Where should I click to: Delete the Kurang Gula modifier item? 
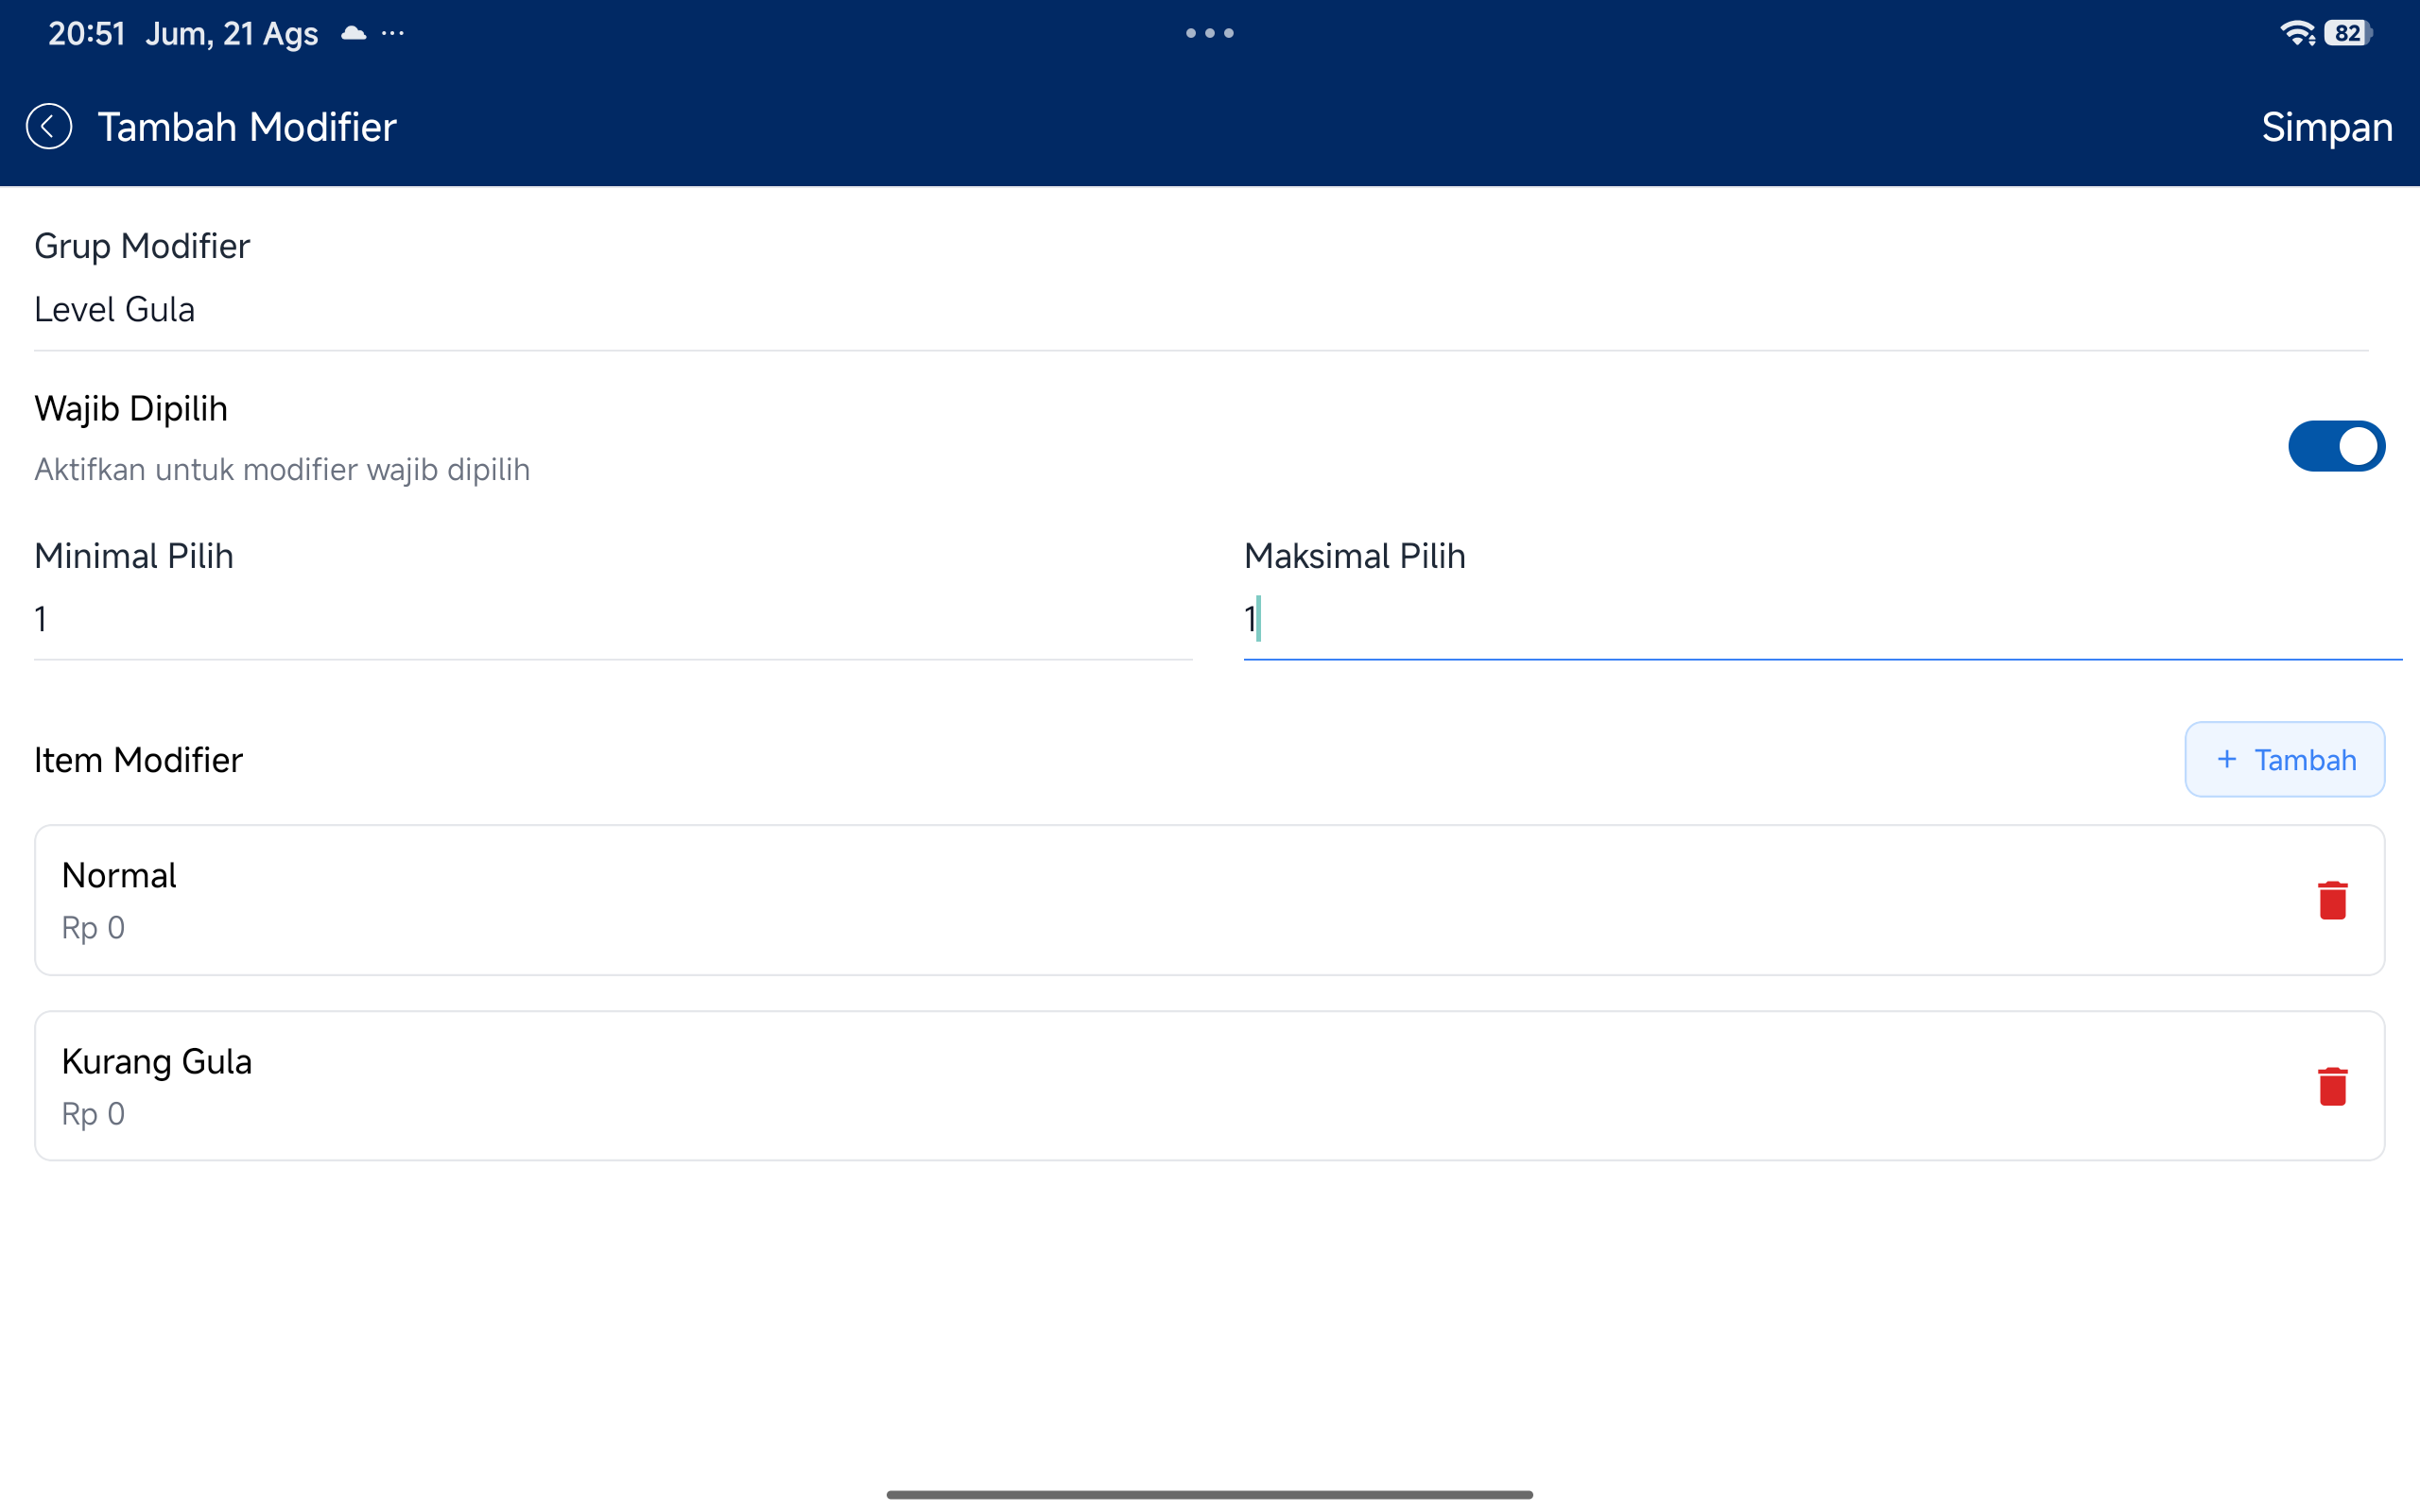[x=2332, y=1086]
